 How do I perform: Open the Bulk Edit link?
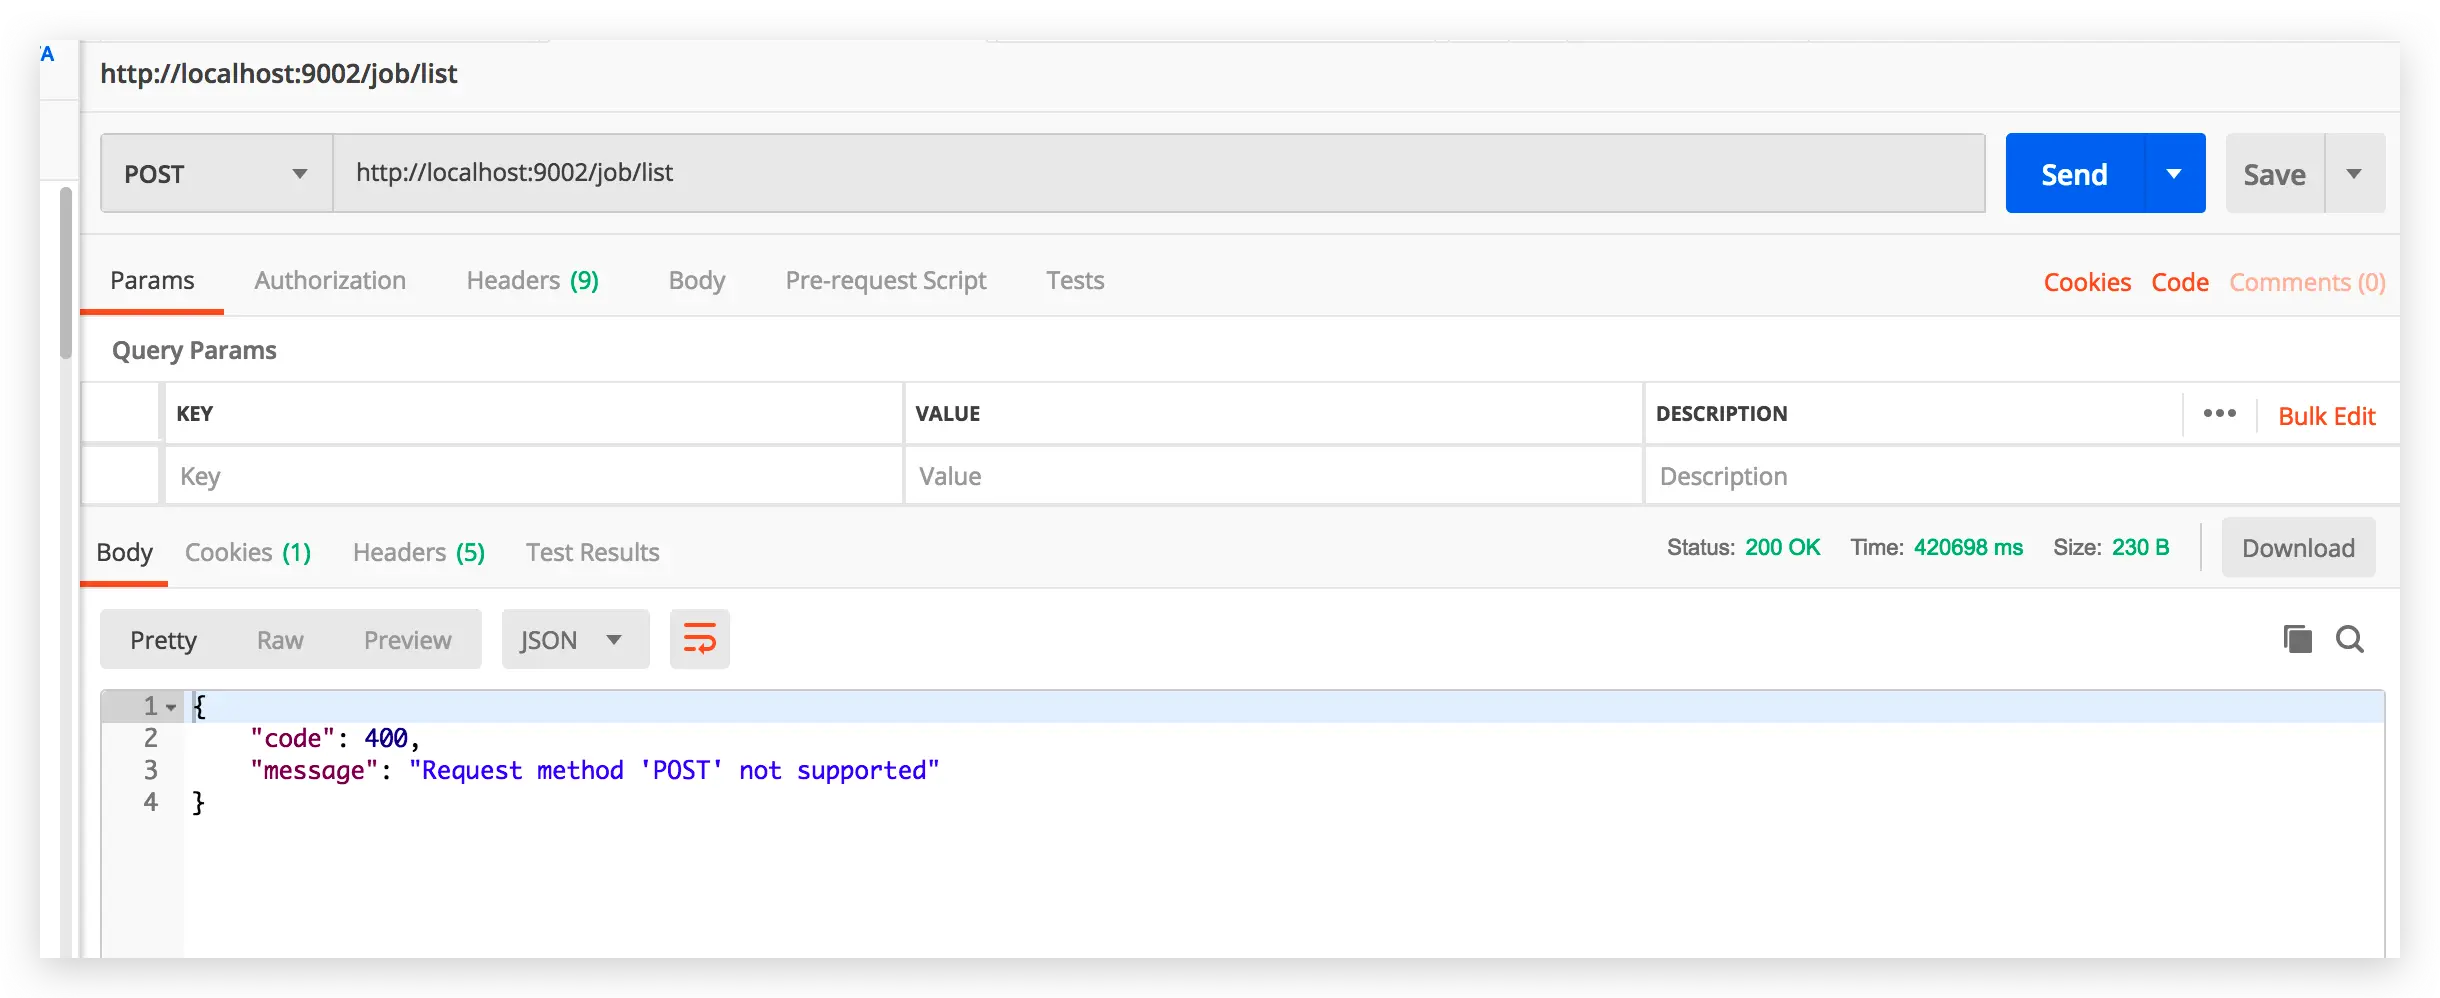click(2326, 416)
